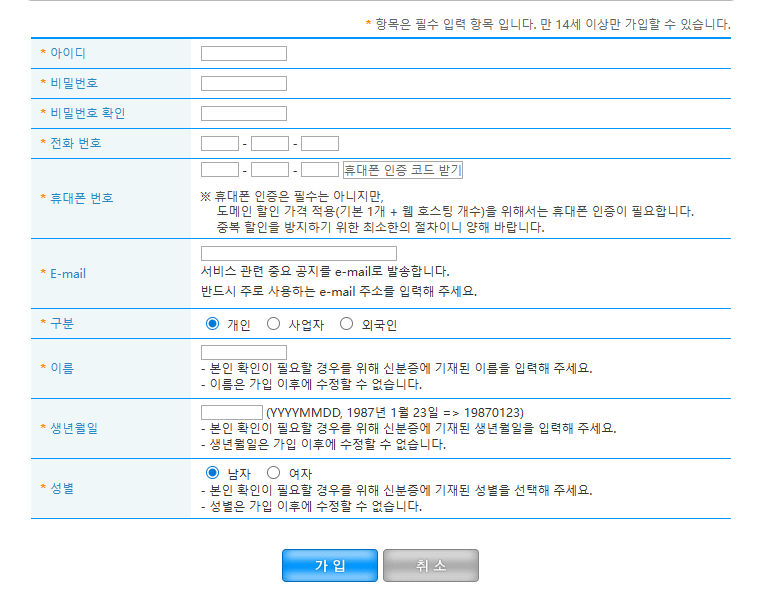This screenshot has width=781, height=595.
Task: Select the 개인 radio button
Action: 212,324
